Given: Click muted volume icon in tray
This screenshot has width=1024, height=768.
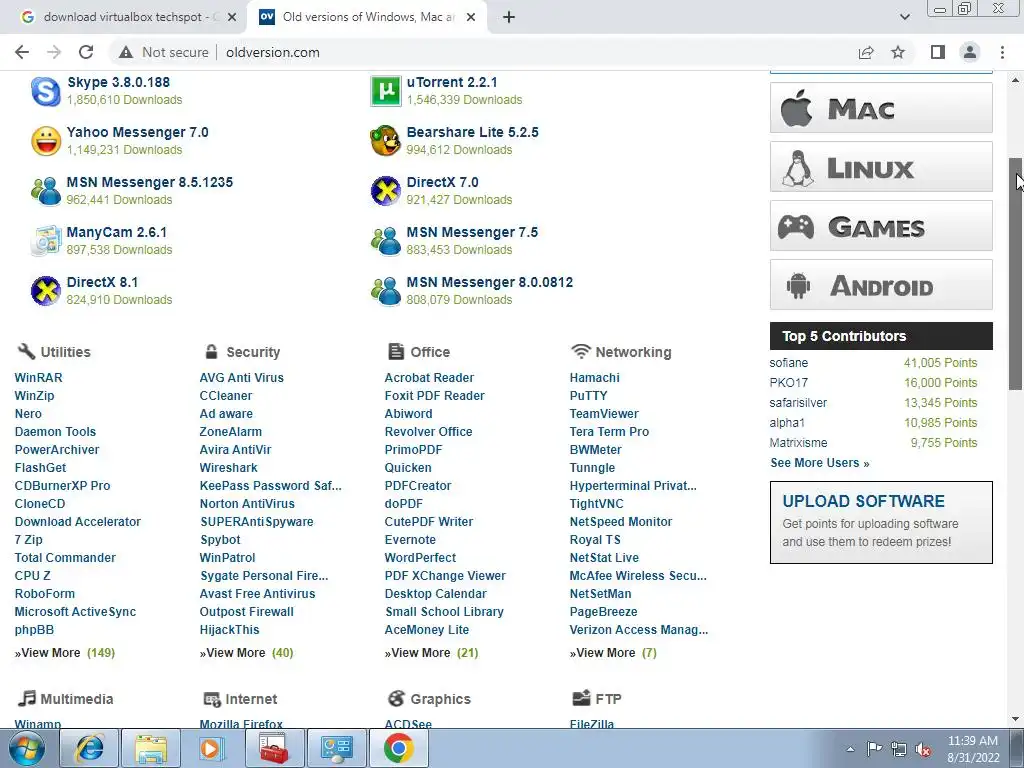Looking at the screenshot, I should 923,750.
